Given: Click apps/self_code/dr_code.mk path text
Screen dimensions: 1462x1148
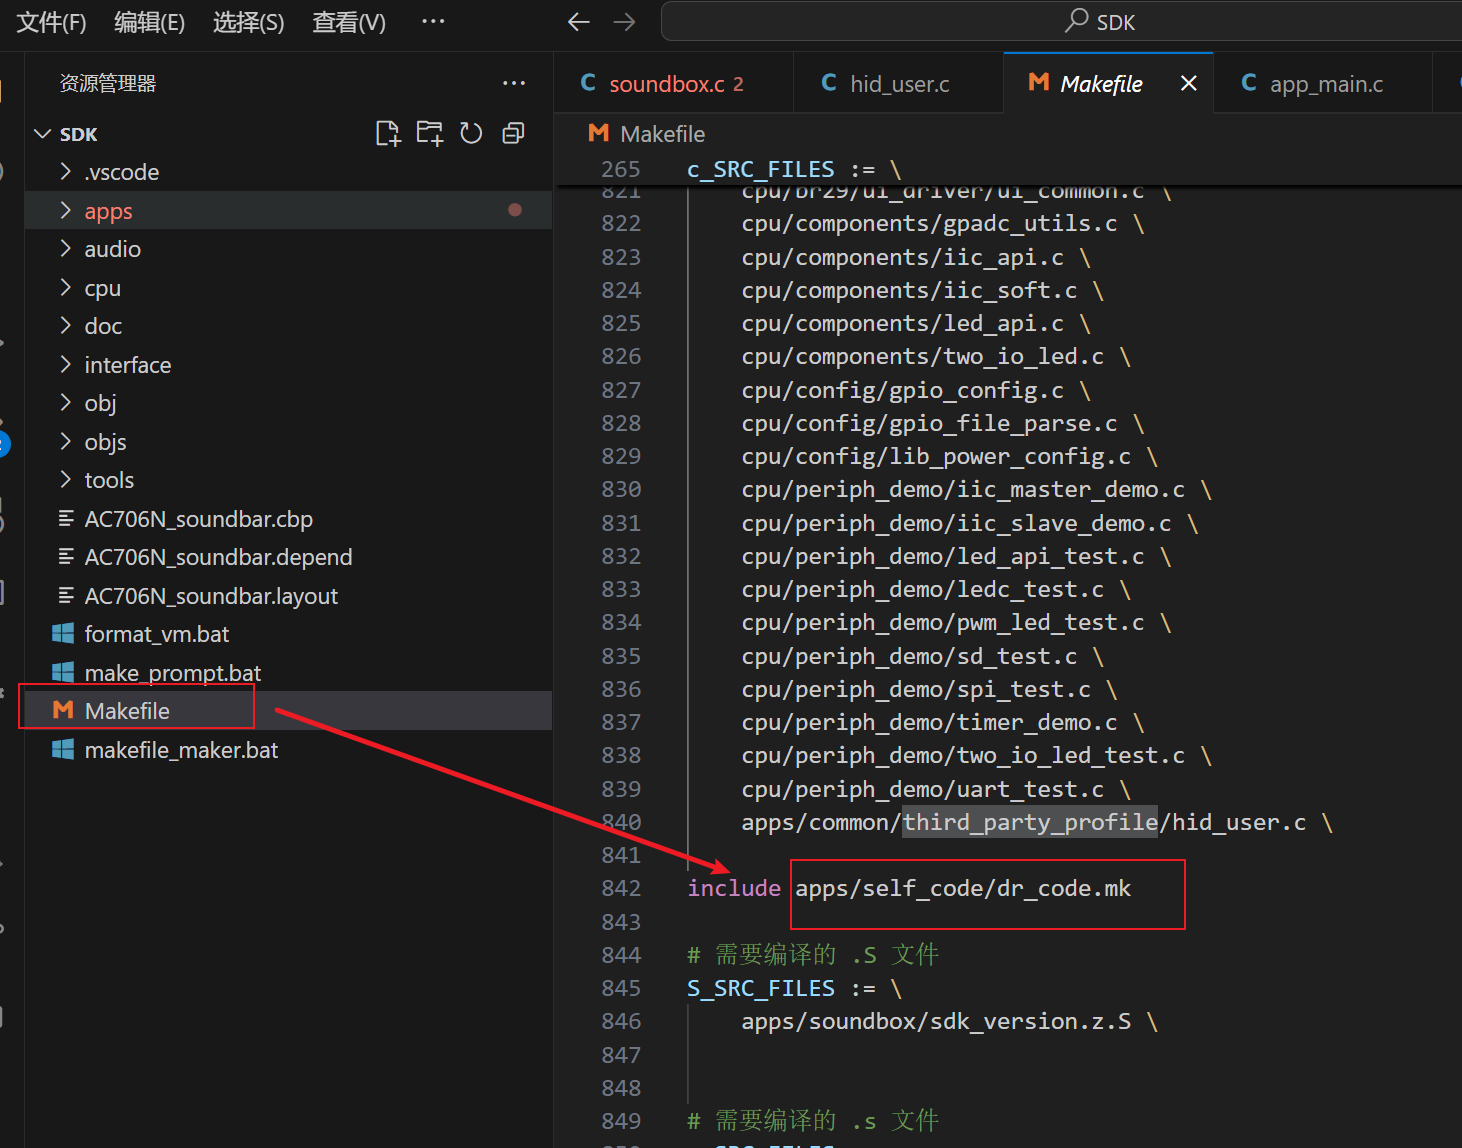Looking at the screenshot, I should coord(963,888).
